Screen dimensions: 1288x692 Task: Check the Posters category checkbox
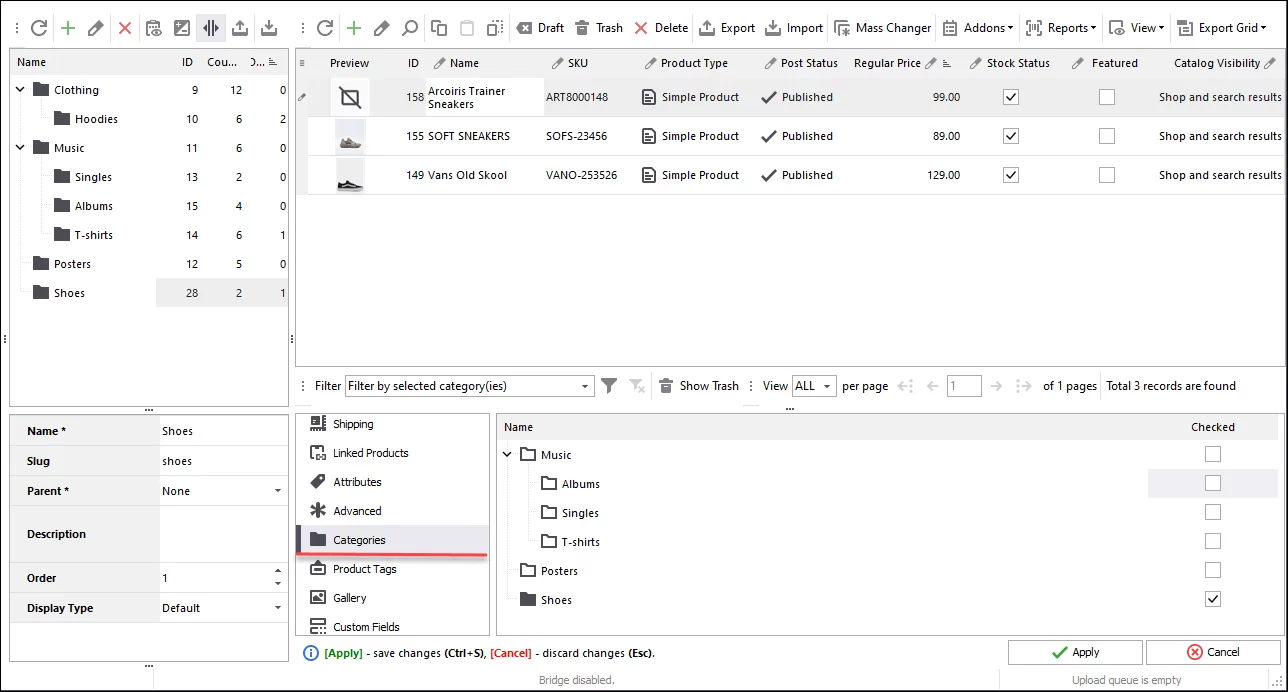click(x=1213, y=570)
